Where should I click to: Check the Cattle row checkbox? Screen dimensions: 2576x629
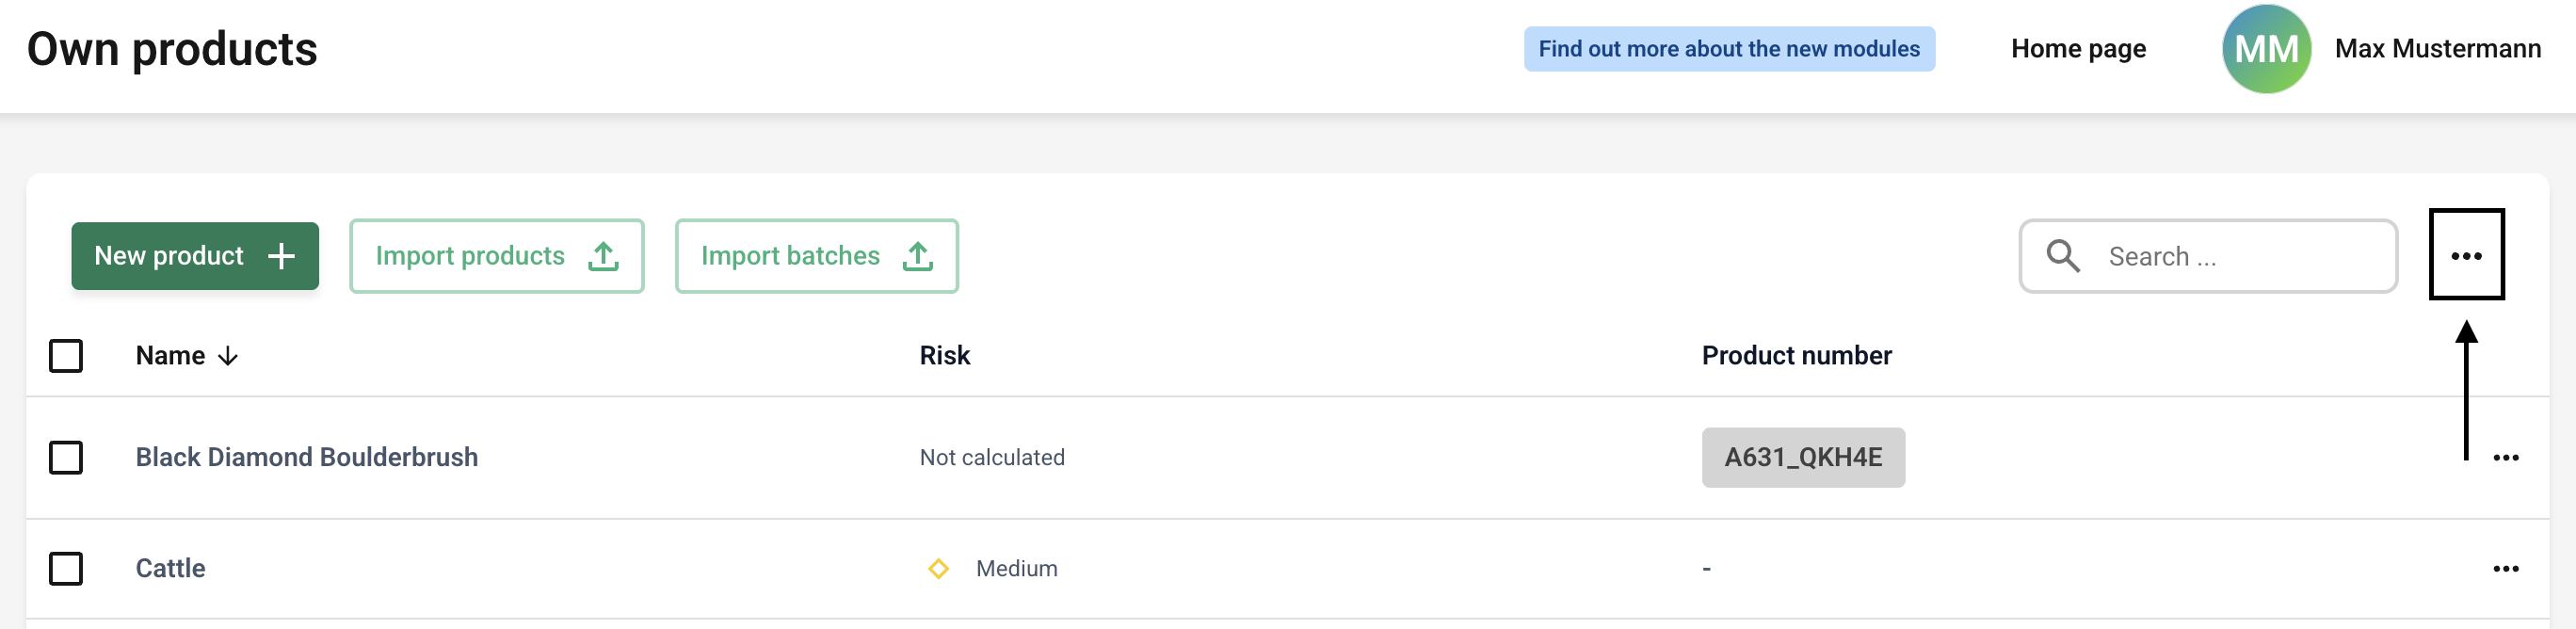coord(66,568)
